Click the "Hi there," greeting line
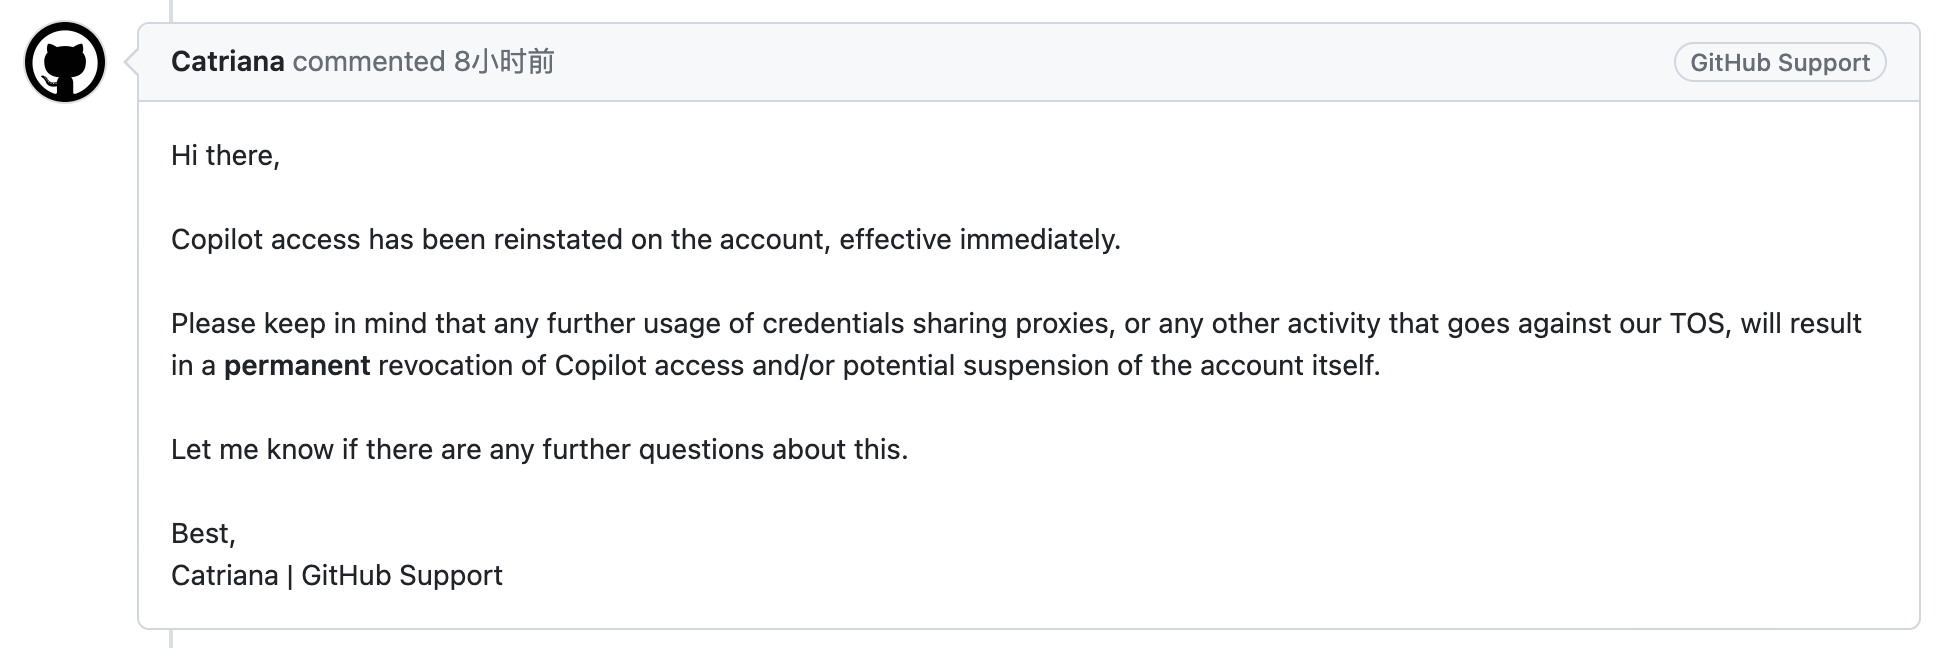Screen dimensions: 1944x648 [226, 156]
